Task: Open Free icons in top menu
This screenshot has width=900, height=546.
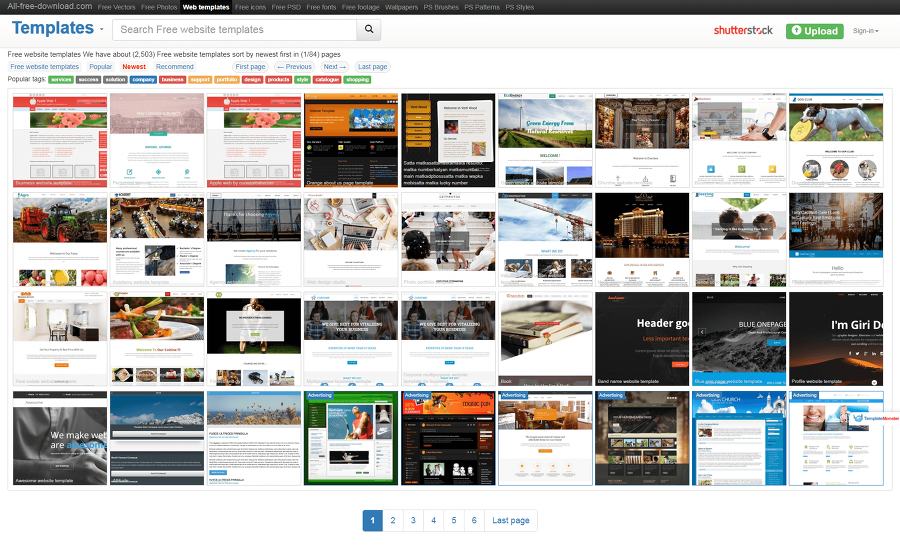Action: (250, 7)
